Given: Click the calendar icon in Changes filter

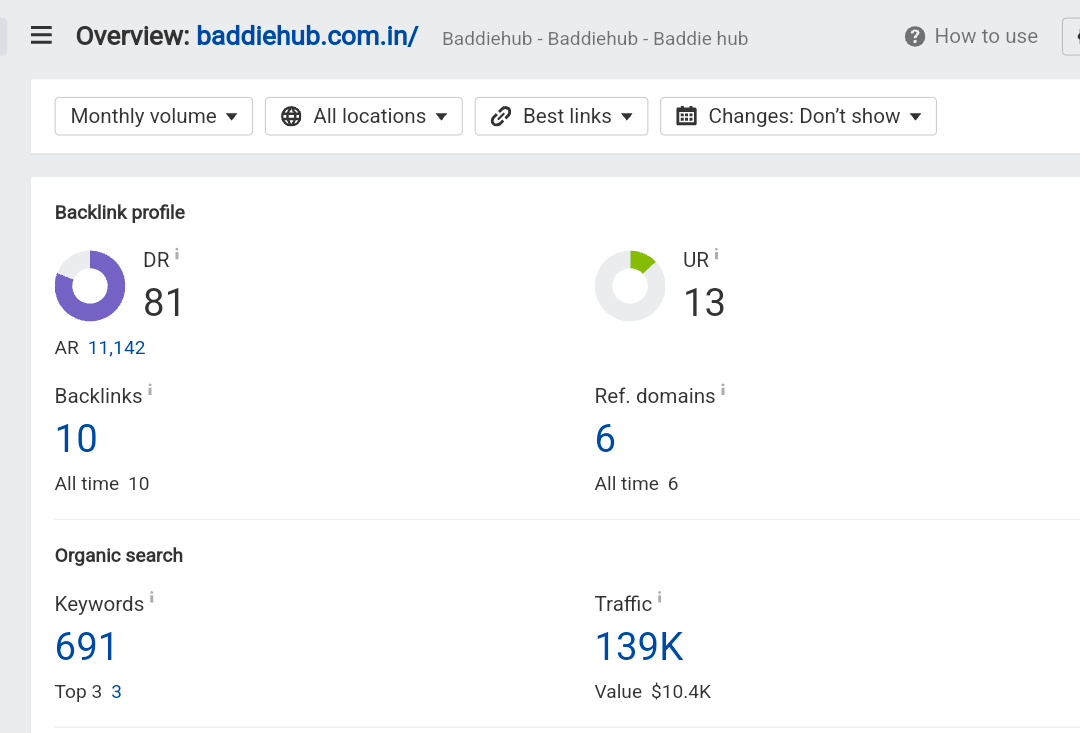Looking at the screenshot, I should [x=686, y=116].
